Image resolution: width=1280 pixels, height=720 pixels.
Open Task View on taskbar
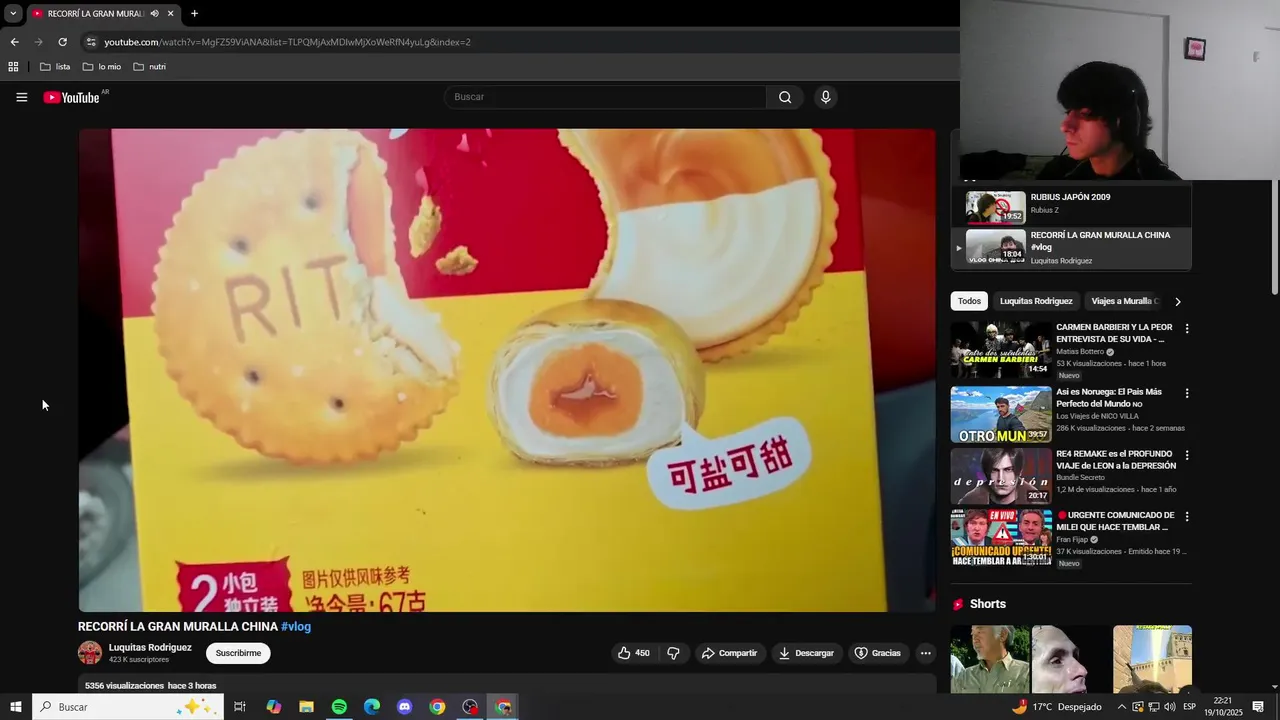tap(240, 707)
